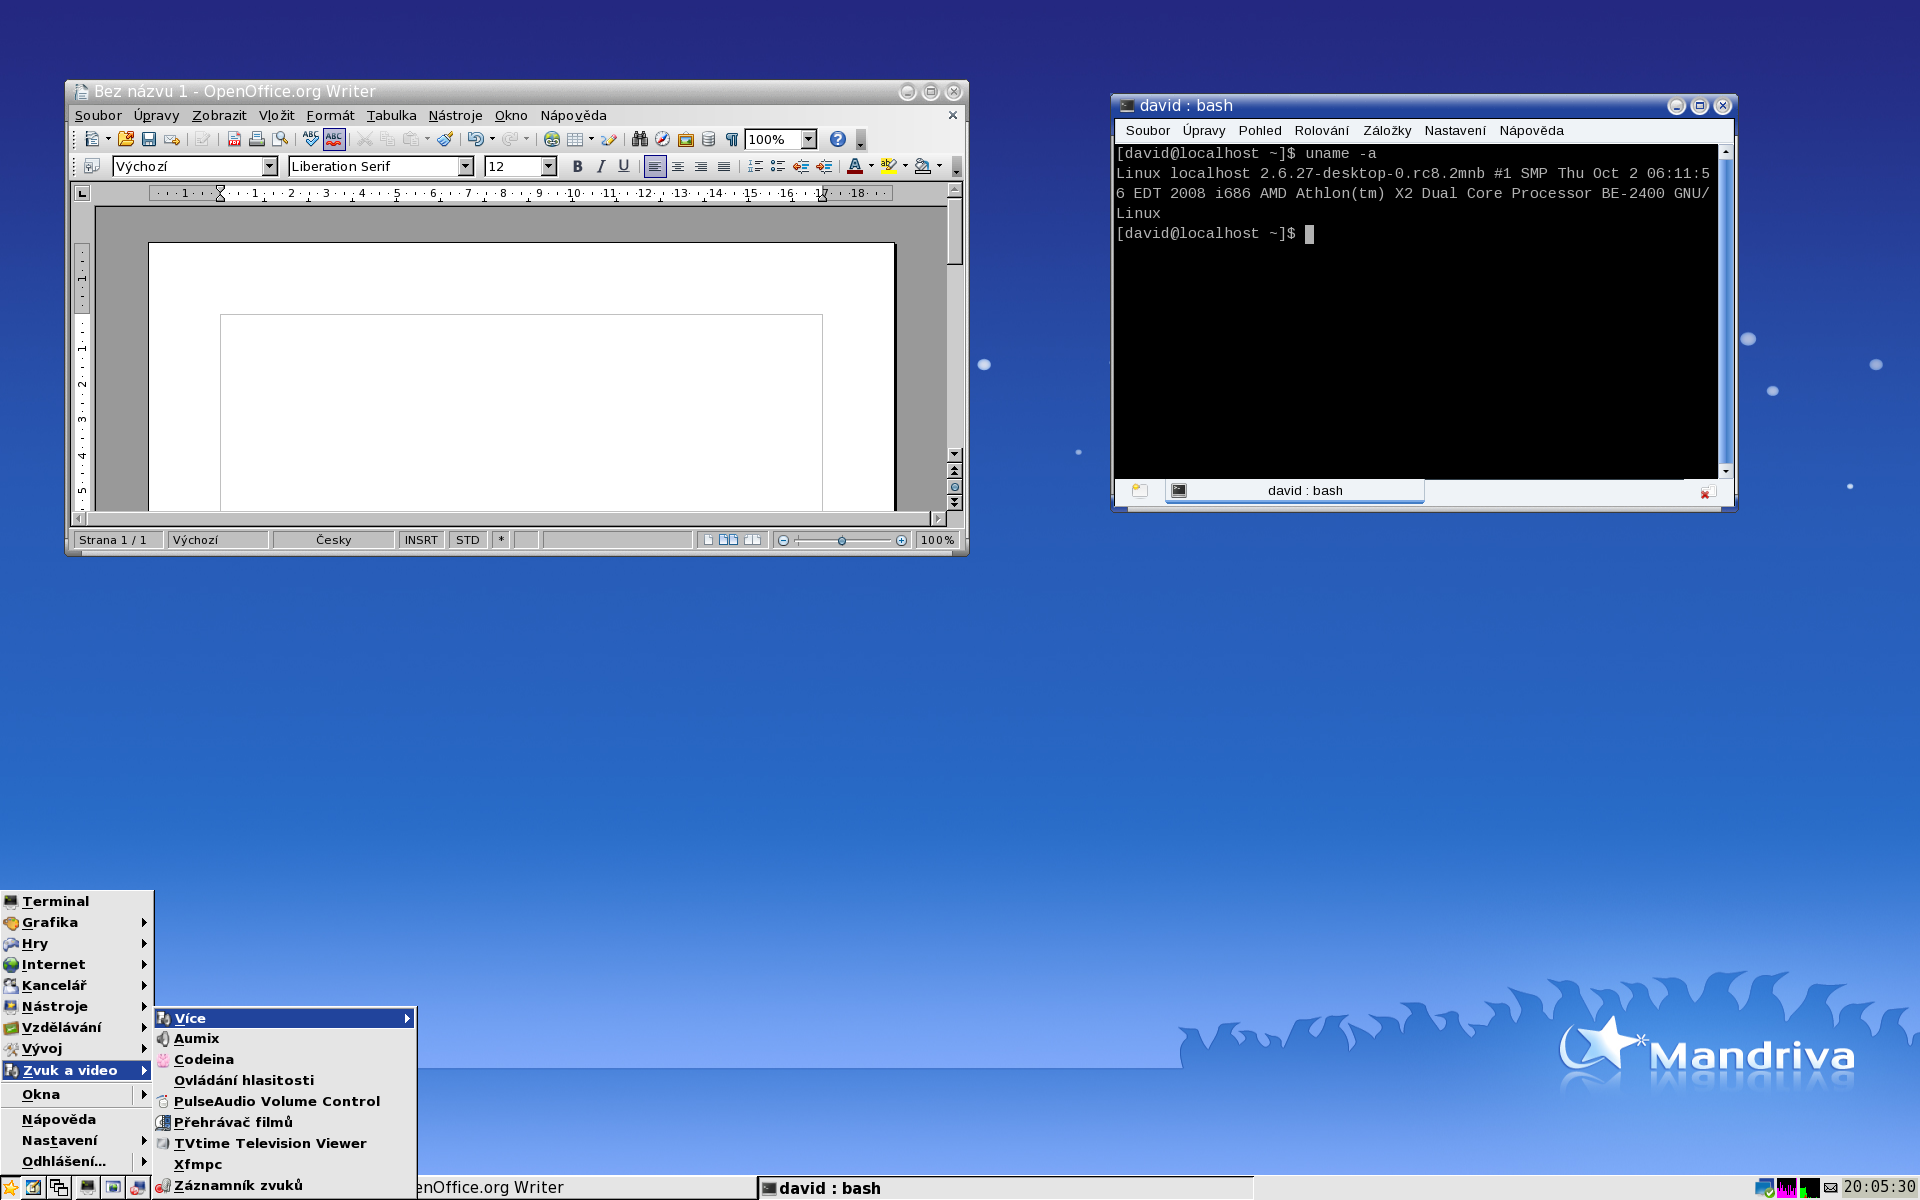Click the Hyperlink globe icon

point(552,139)
